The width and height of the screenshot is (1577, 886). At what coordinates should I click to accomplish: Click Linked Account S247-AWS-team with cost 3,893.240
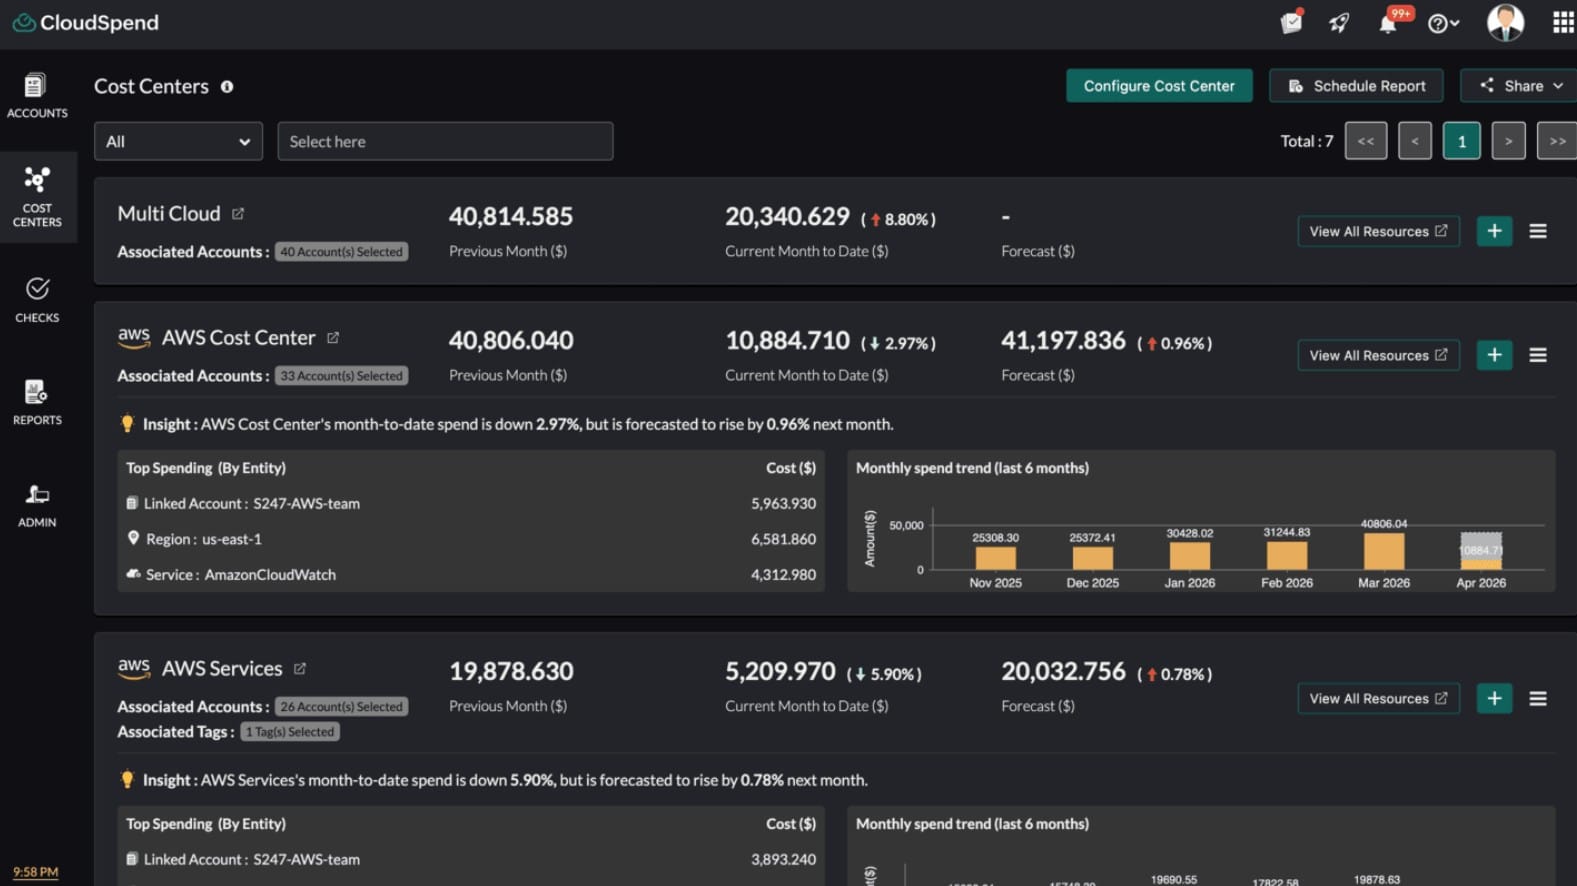pyautogui.click(x=471, y=860)
